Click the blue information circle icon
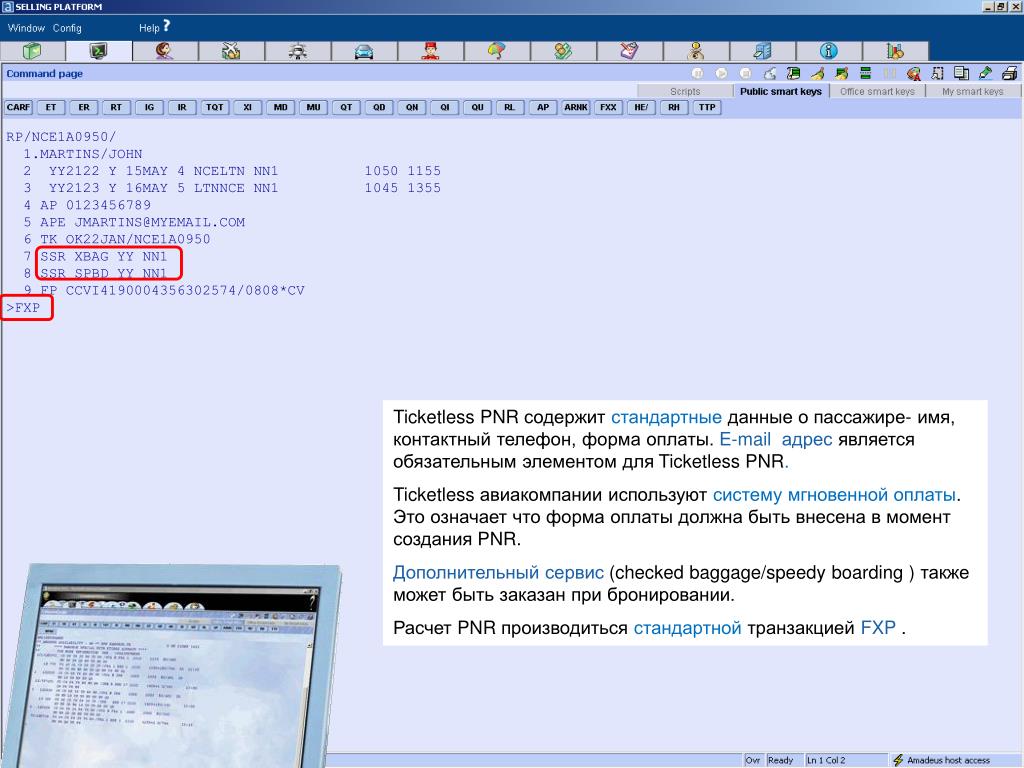Image resolution: width=1024 pixels, height=768 pixels. pyautogui.click(x=828, y=51)
